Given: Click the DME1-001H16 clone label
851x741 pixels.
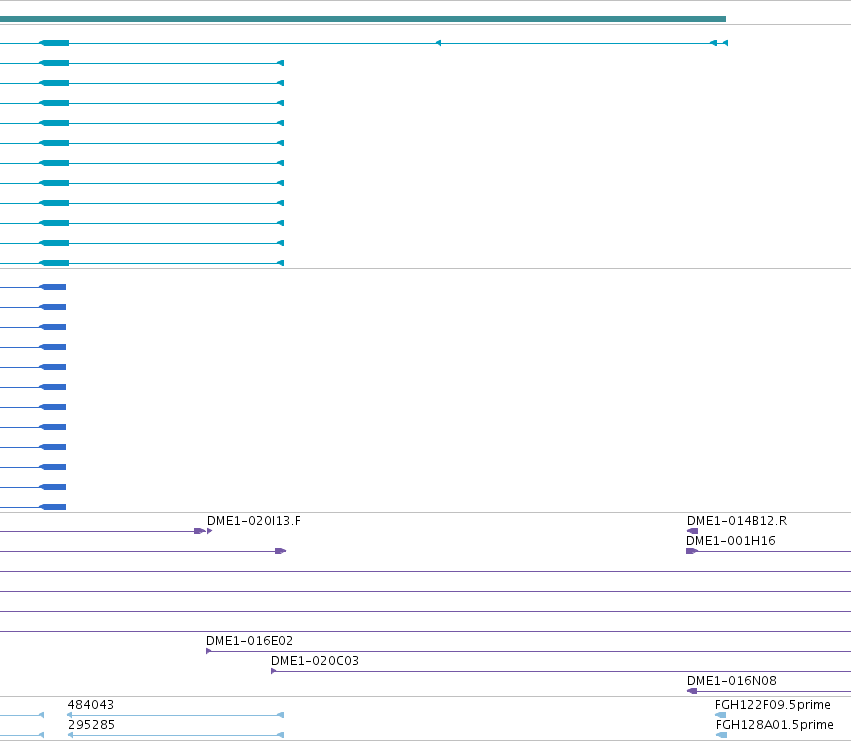Looking at the screenshot, I should click(x=731, y=541).
